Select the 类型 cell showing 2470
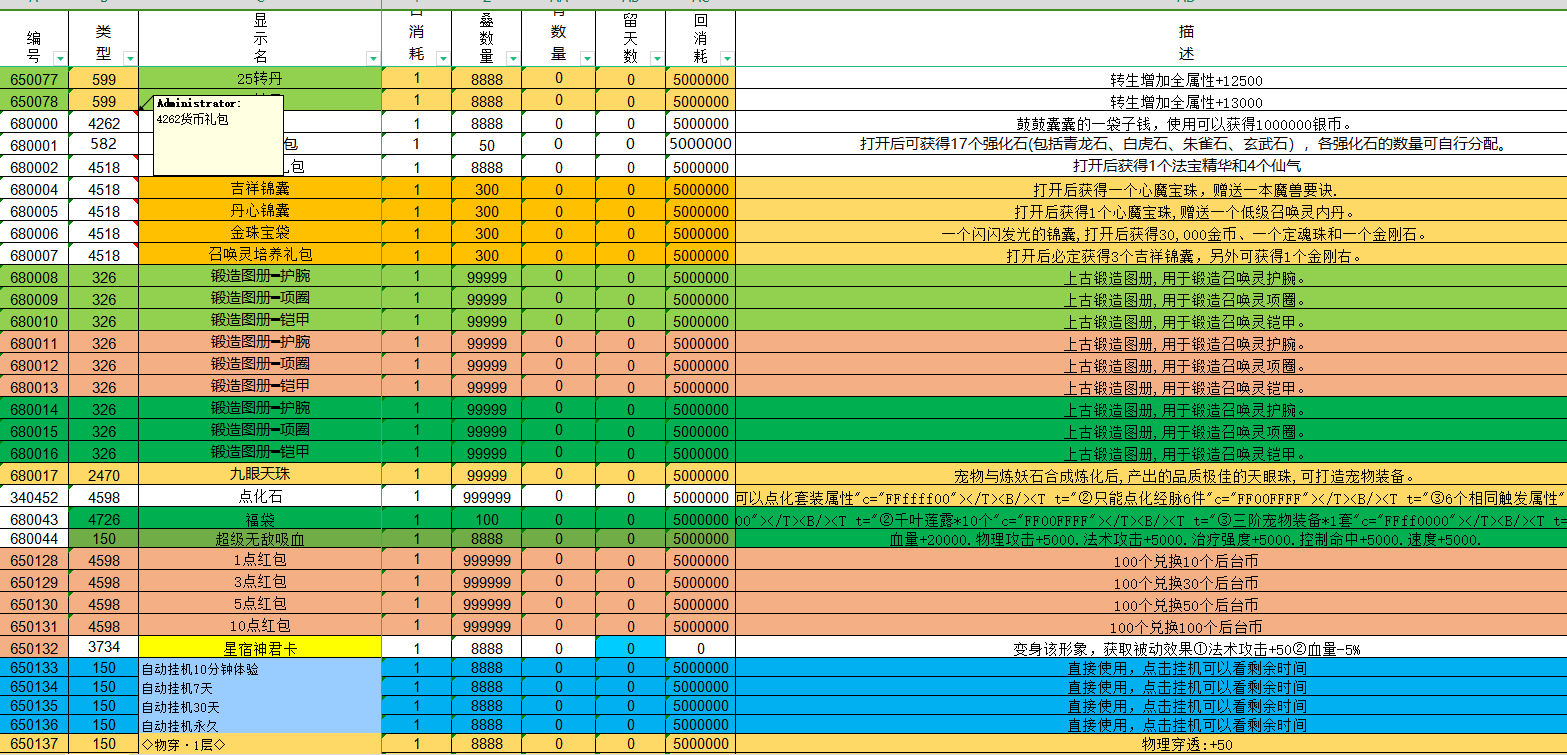 click(104, 475)
